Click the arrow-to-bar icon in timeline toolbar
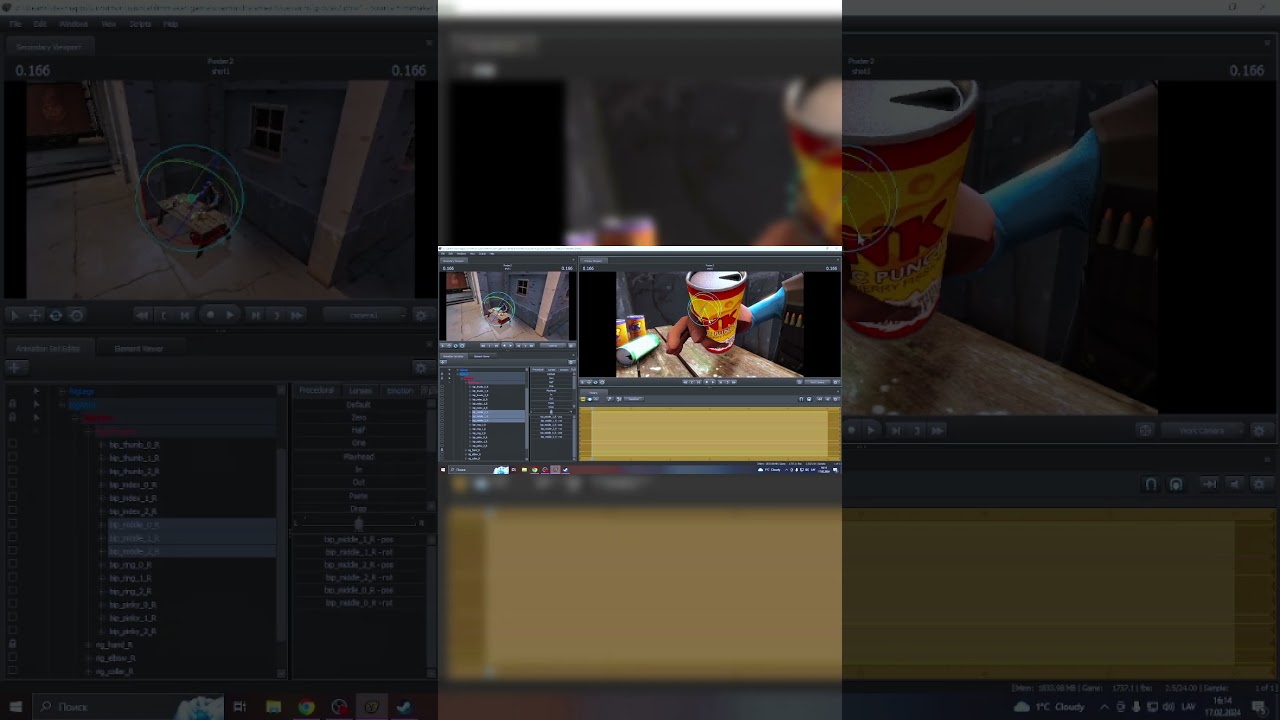The width and height of the screenshot is (1280, 720). (x=1209, y=484)
